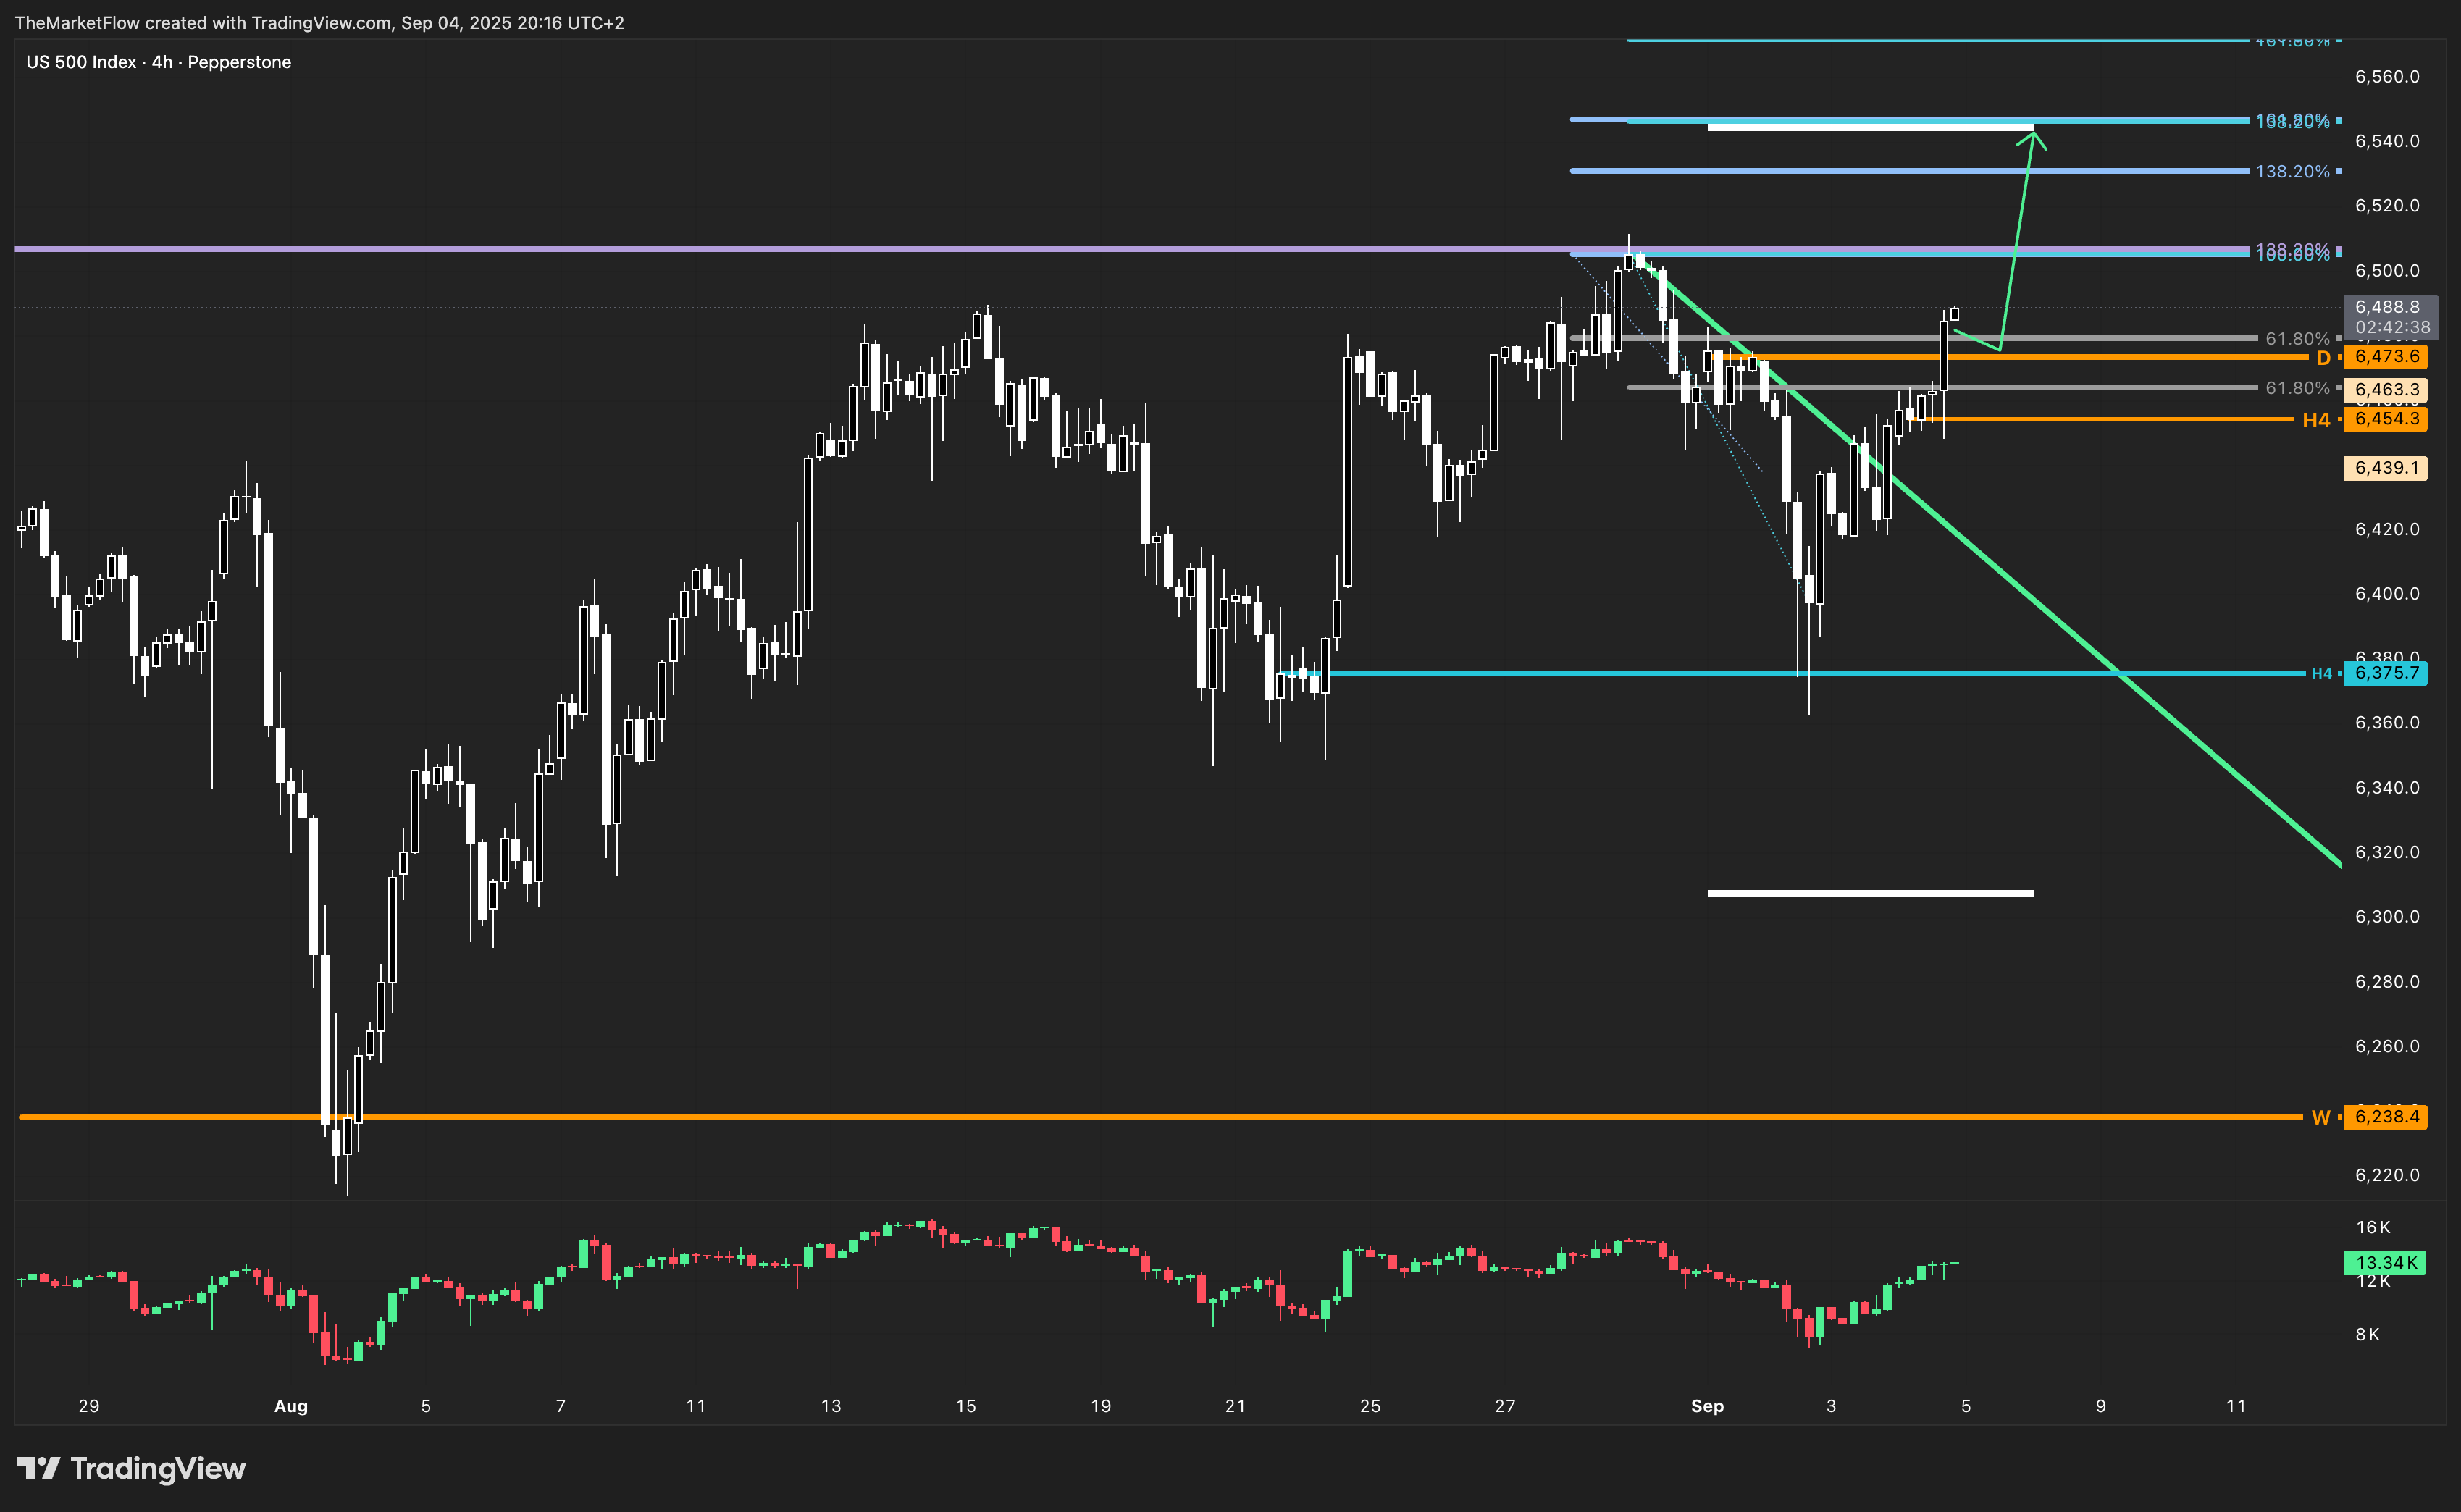Image resolution: width=2461 pixels, height=1512 pixels.
Task: Click the 6,560.0 price axis value
Action: [x=2387, y=77]
